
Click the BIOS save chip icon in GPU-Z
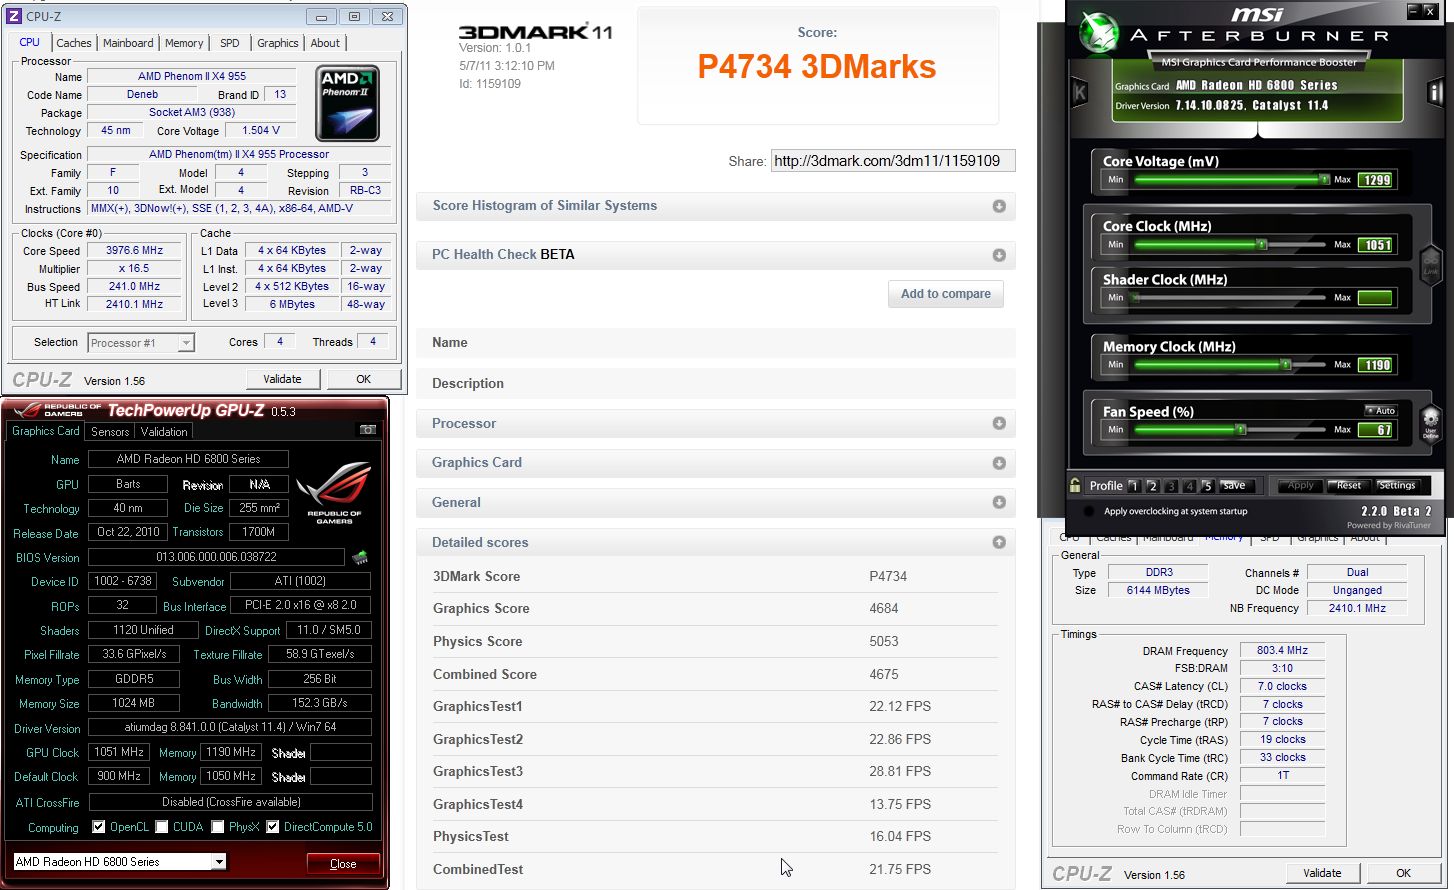tap(360, 557)
